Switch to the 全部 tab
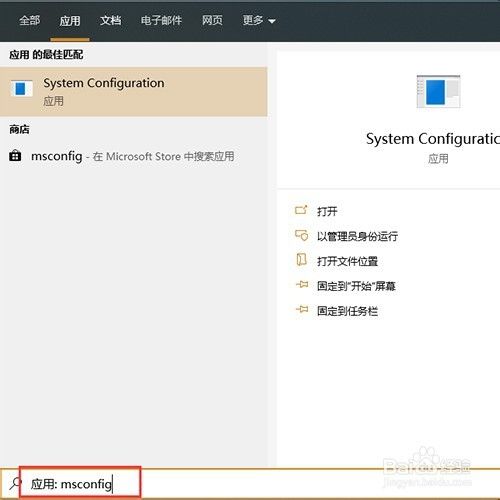The image size is (500, 500). coord(29,21)
